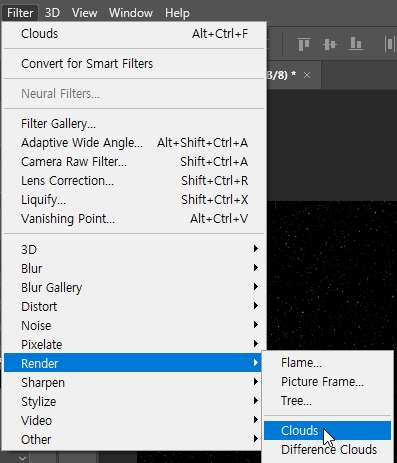Expand the Distort submenu
The height and width of the screenshot is (463, 397).
pyautogui.click(x=134, y=306)
